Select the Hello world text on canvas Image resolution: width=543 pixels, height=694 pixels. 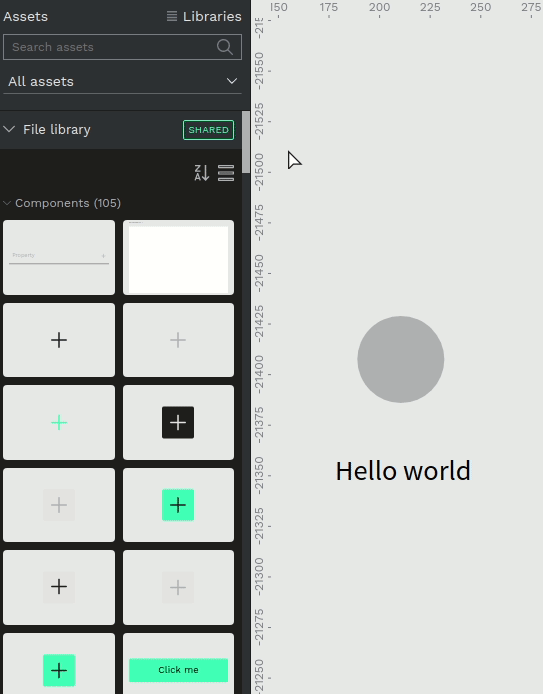tap(403, 470)
